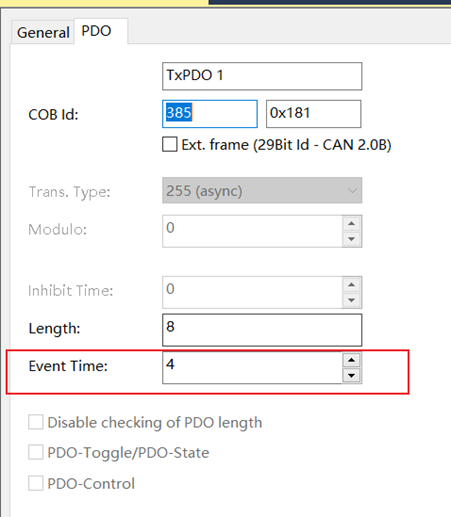451x517 pixels.
Task: Increase Event Time with up arrow
Action: (x=351, y=360)
